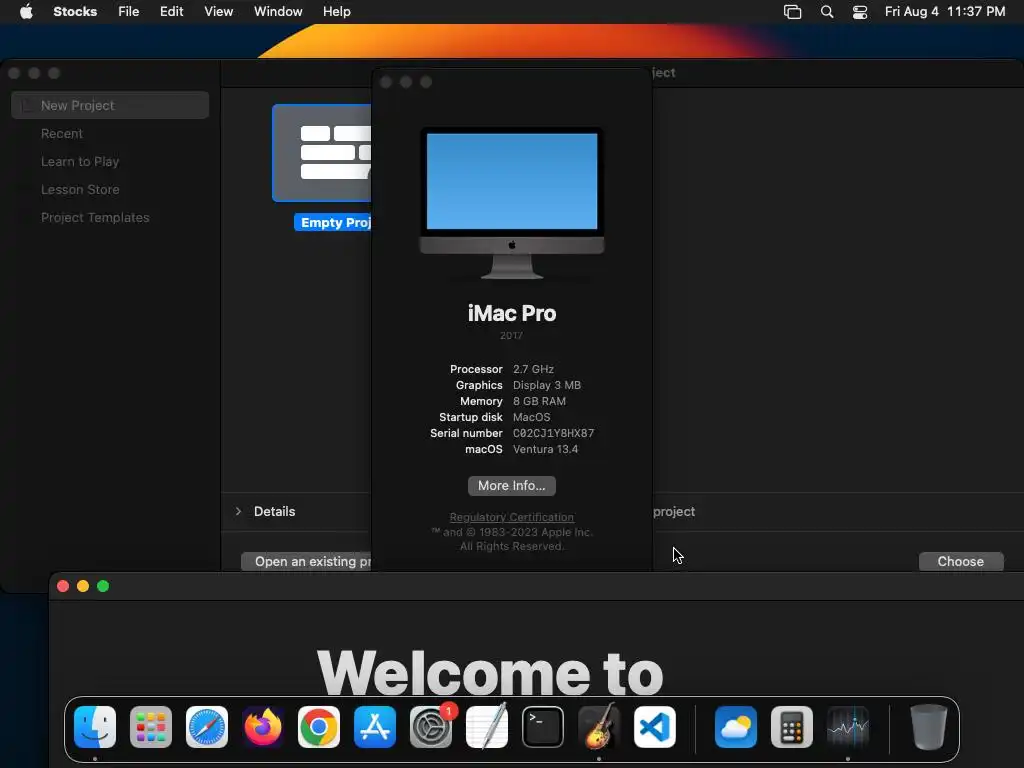Click the date and time in menu bar
Screen dimensions: 1024x768
pyautogui.click(x=945, y=11)
